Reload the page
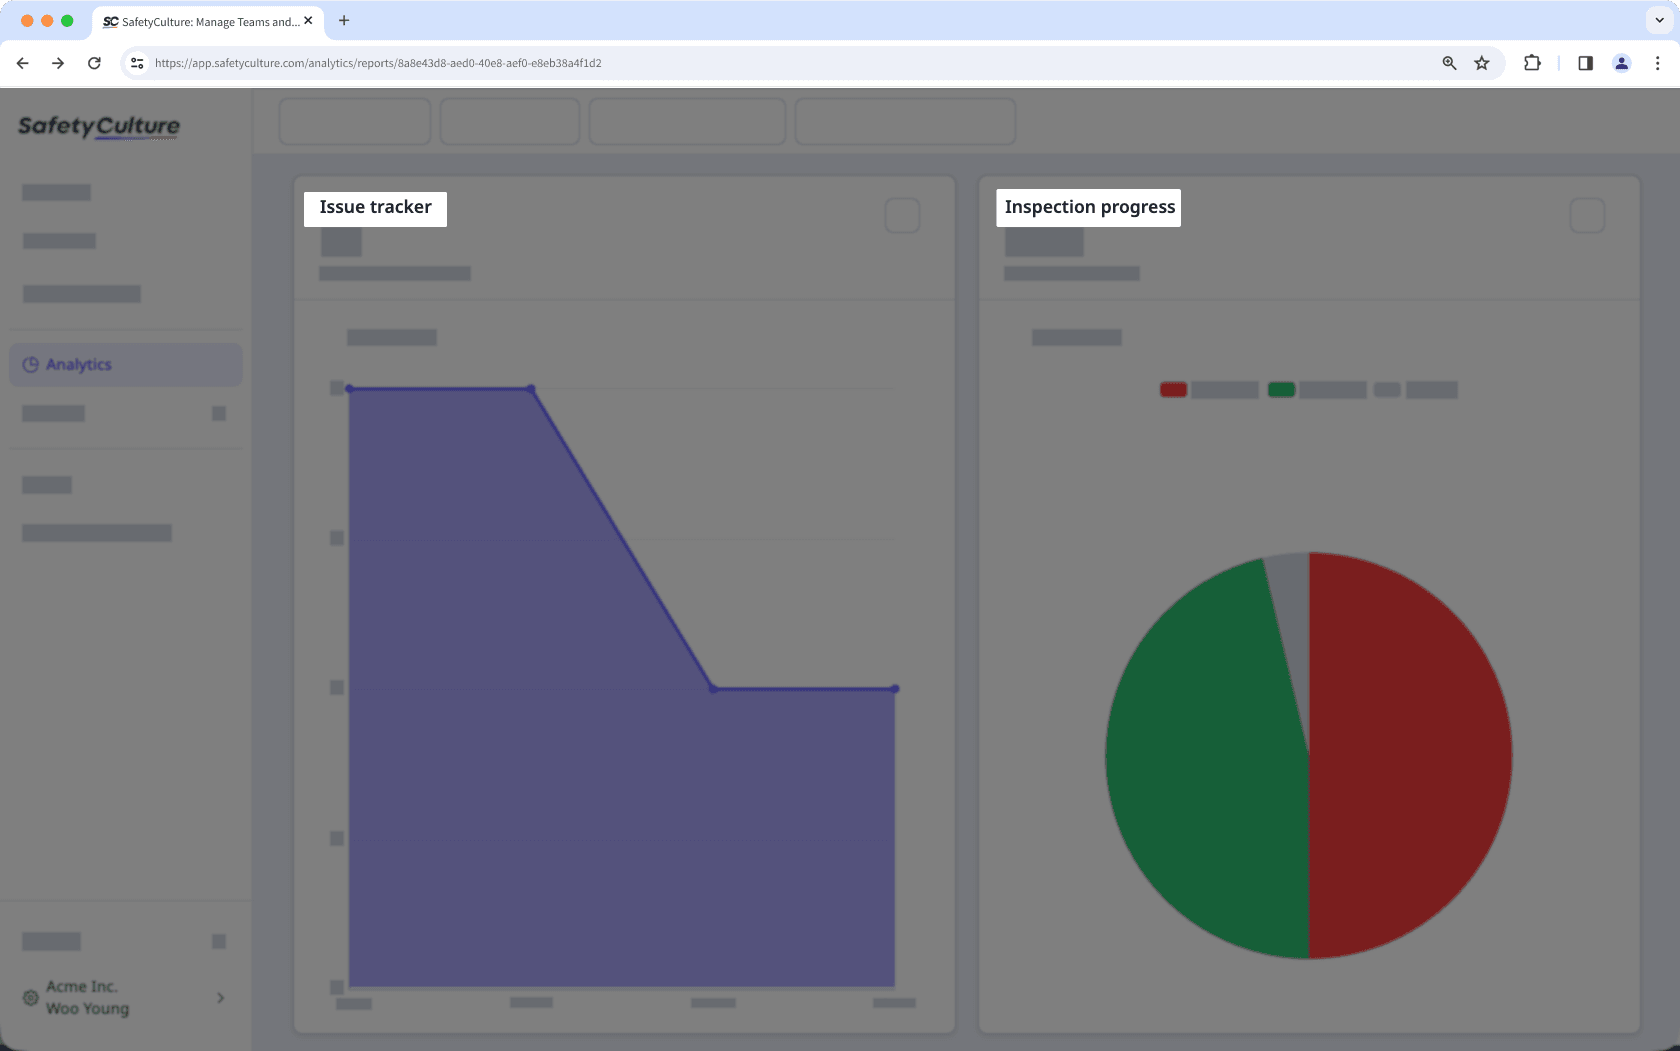The image size is (1680, 1051). pos(94,62)
